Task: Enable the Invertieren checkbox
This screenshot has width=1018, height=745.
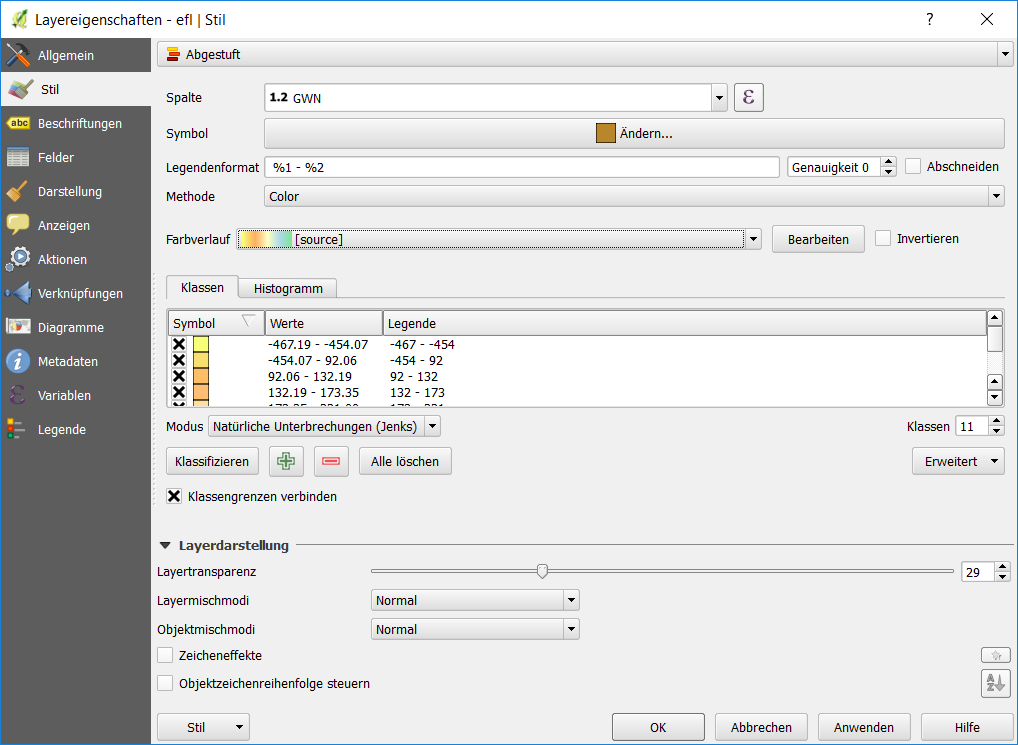Action: (x=883, y=239)
